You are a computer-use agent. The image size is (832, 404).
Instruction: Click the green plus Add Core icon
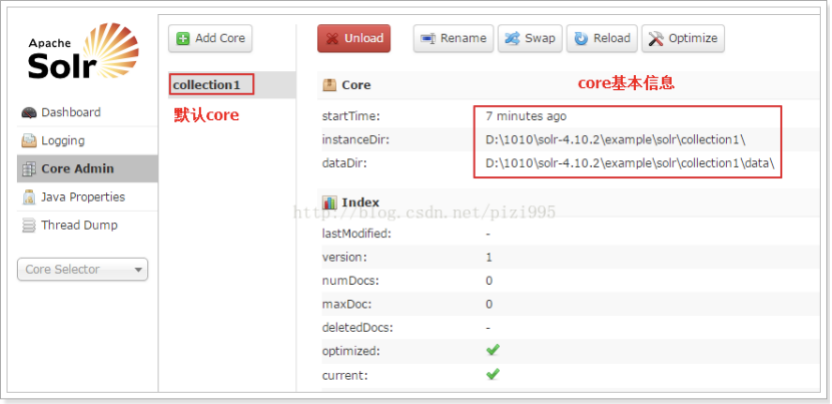(x=183, y=38)
